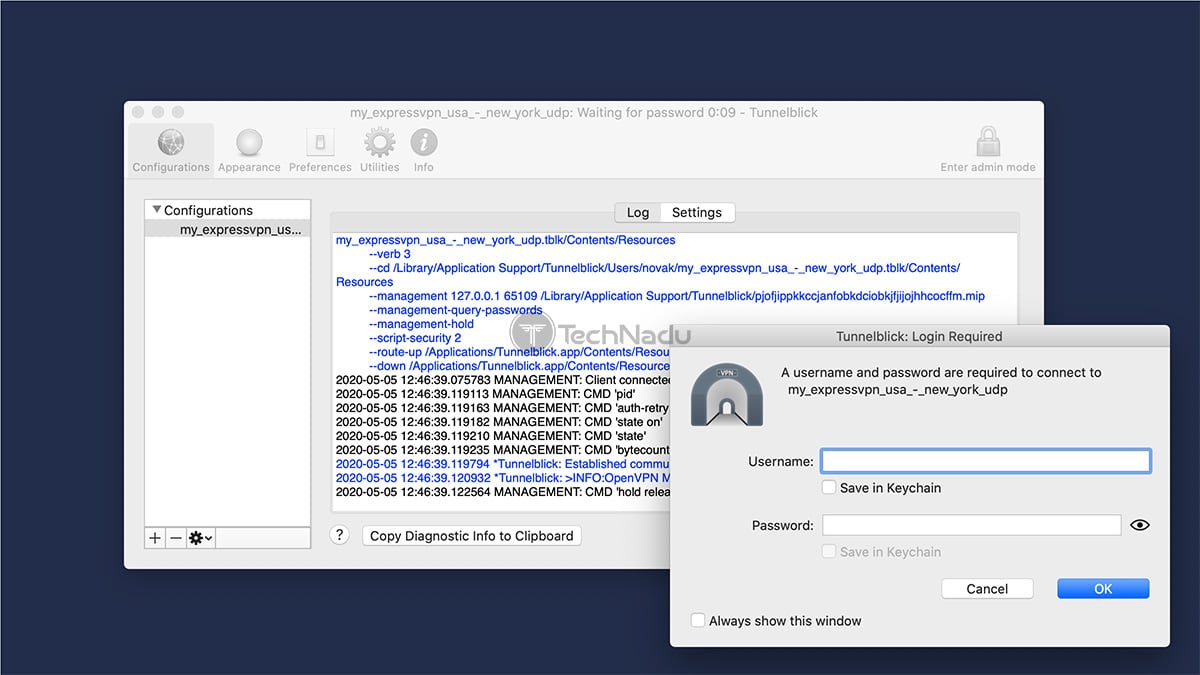Click OK in login dialog
This screenshot has height=675, width=1200.
point(1103,589)
